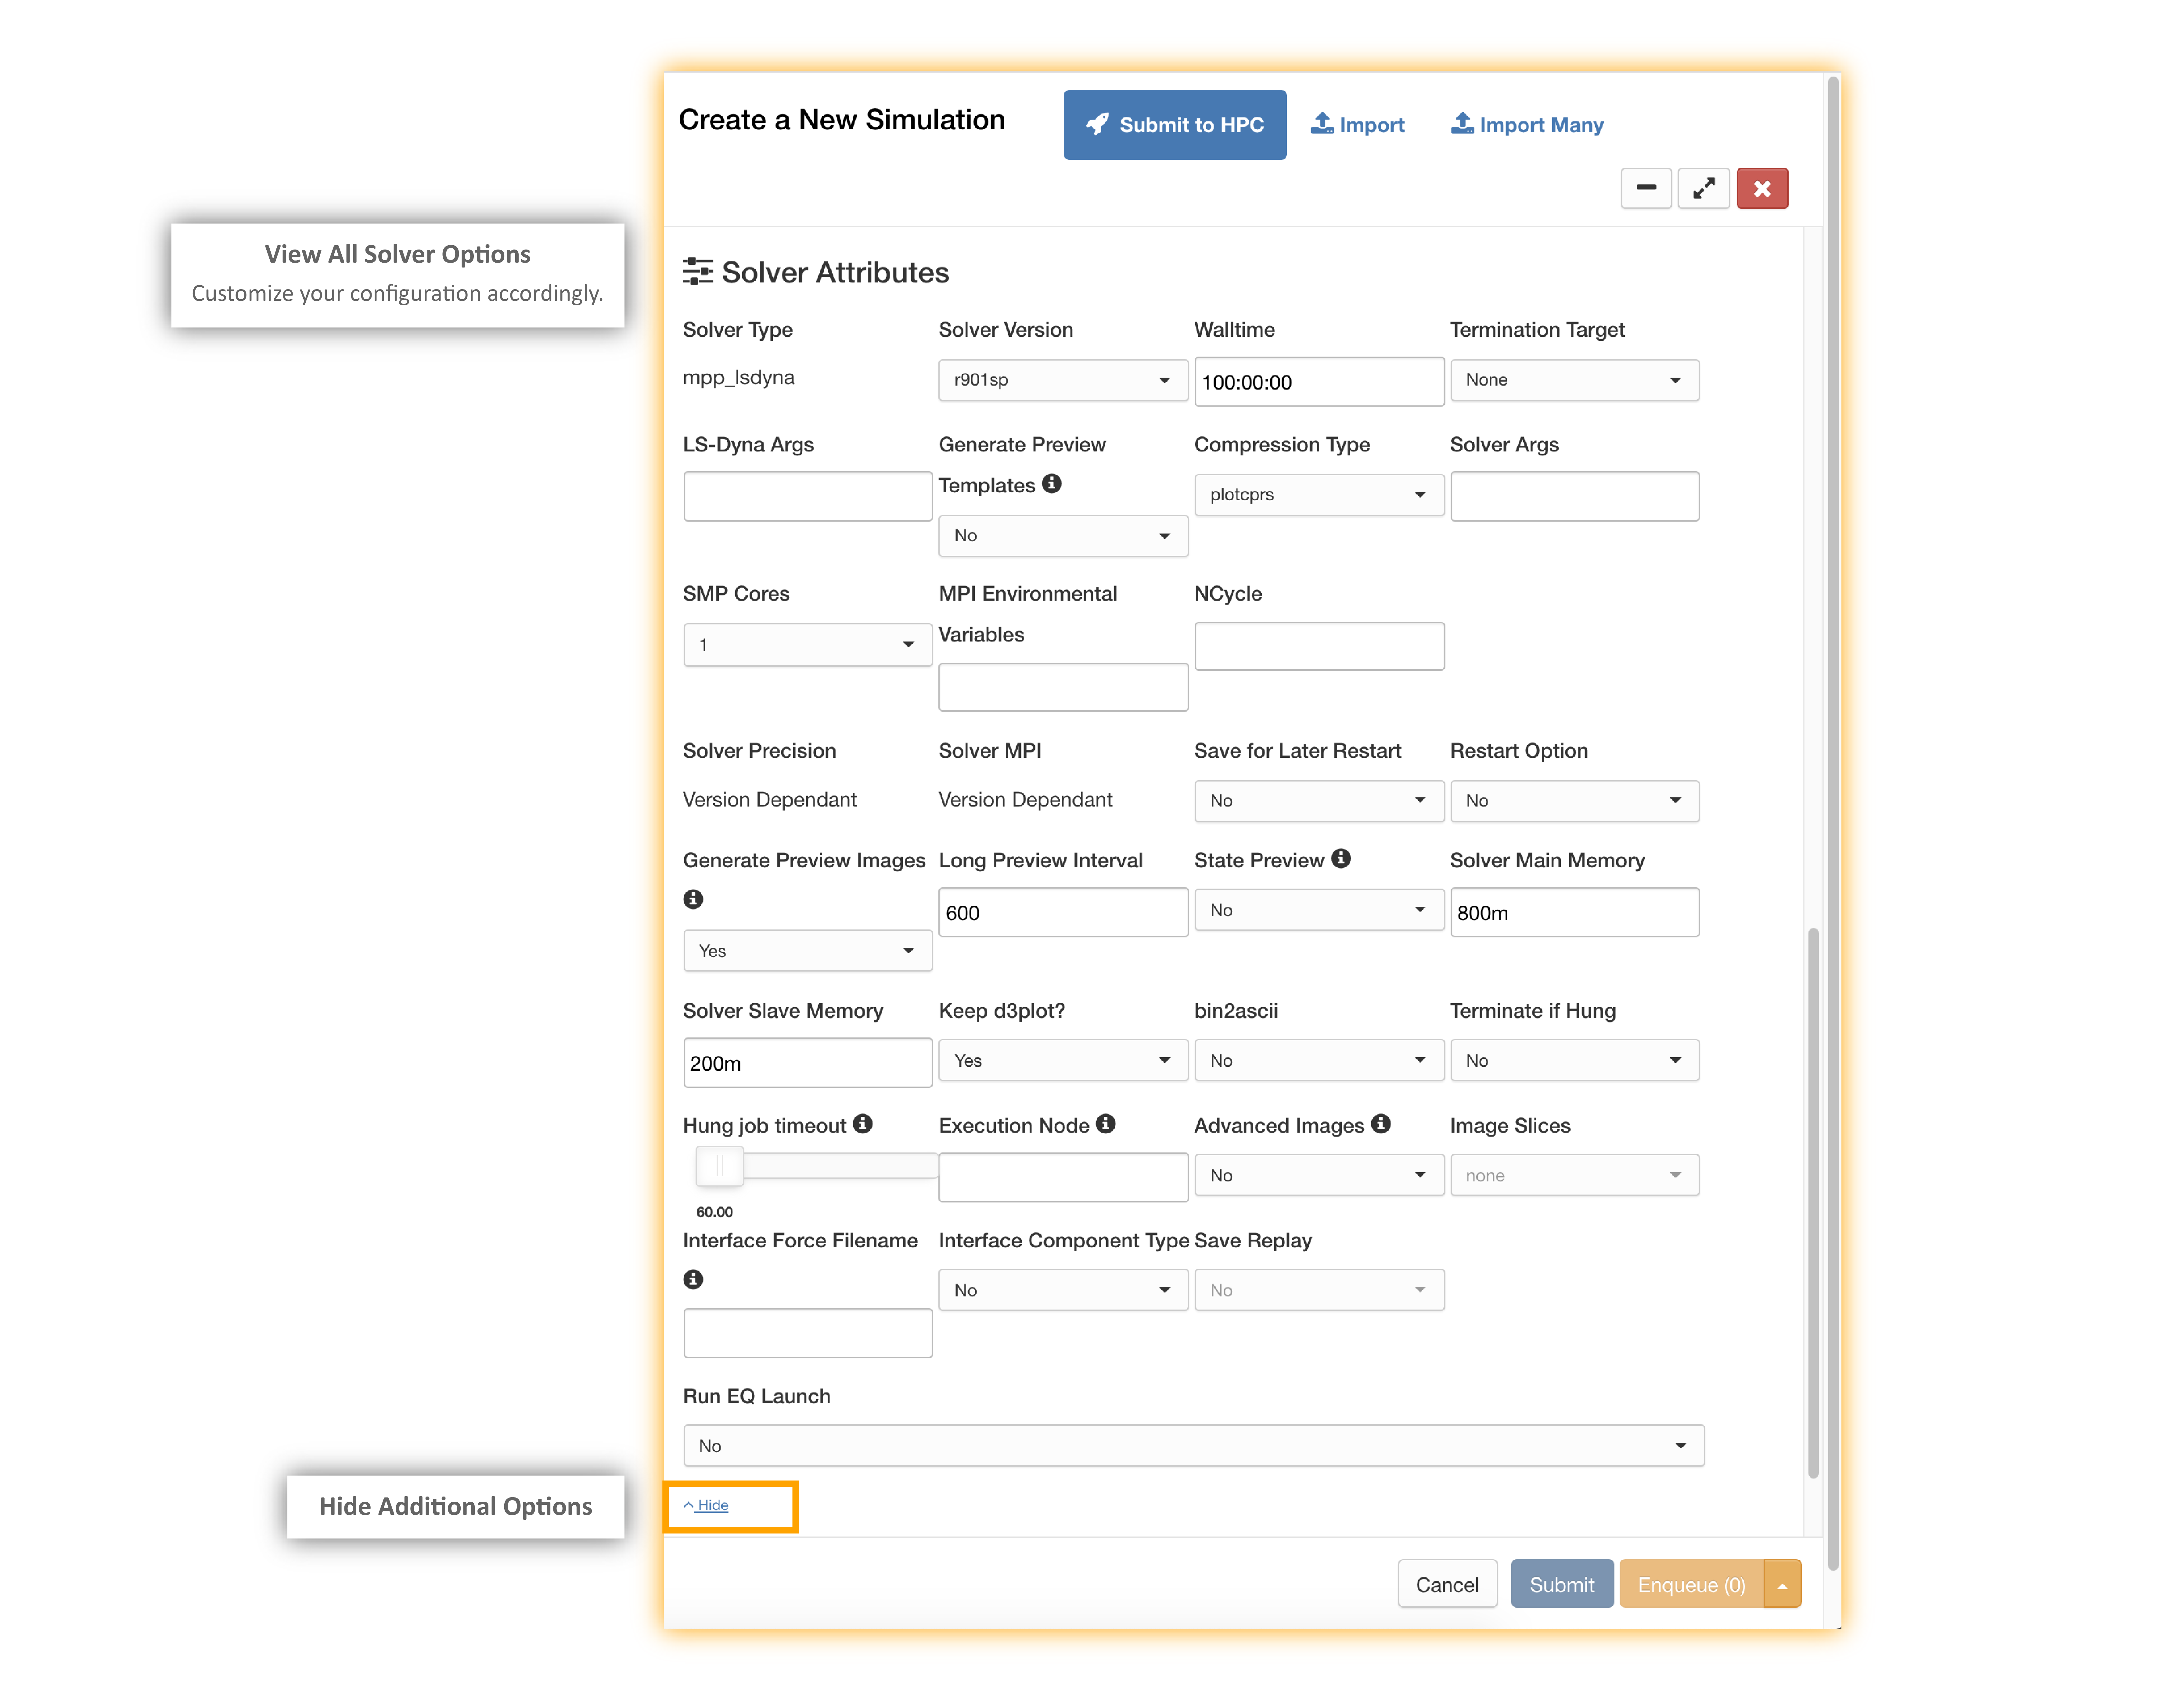Click info icon beside State Preview label
Screen dimensions: 2184x1700
click(x=1341, y=859)
